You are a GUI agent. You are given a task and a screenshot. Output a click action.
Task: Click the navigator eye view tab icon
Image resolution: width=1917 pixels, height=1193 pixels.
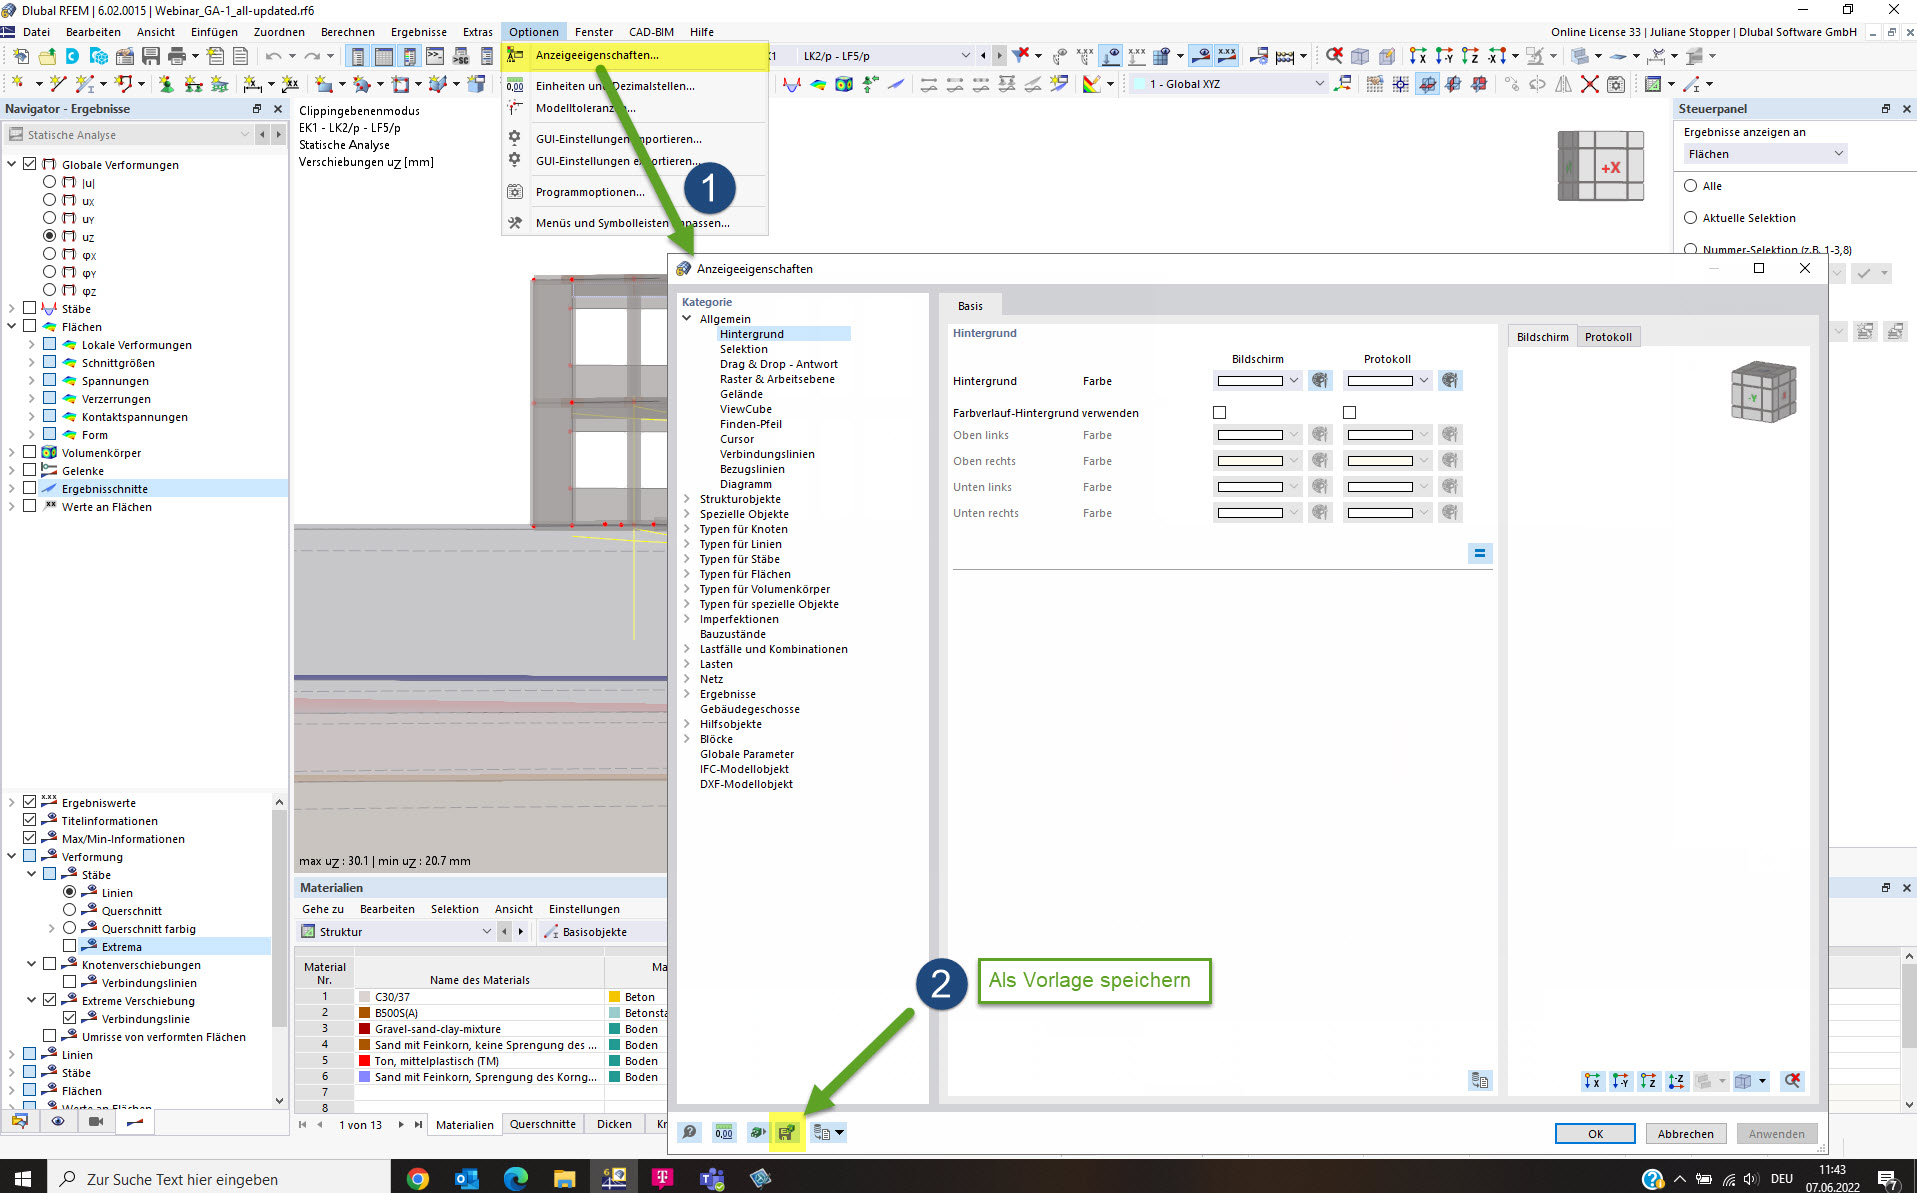[58, 1122]
